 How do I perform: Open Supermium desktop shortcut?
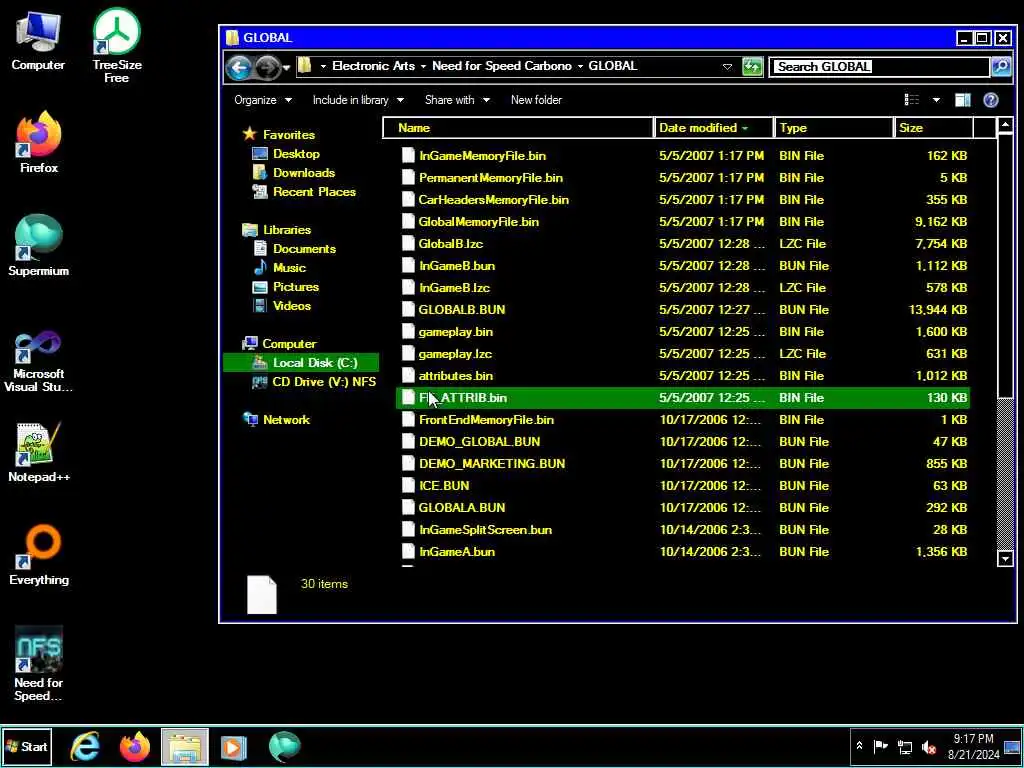point(39,245)
